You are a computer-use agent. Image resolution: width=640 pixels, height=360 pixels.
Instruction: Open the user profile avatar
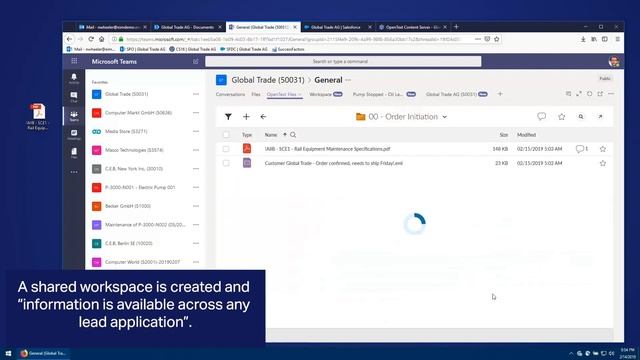[614, 62]
